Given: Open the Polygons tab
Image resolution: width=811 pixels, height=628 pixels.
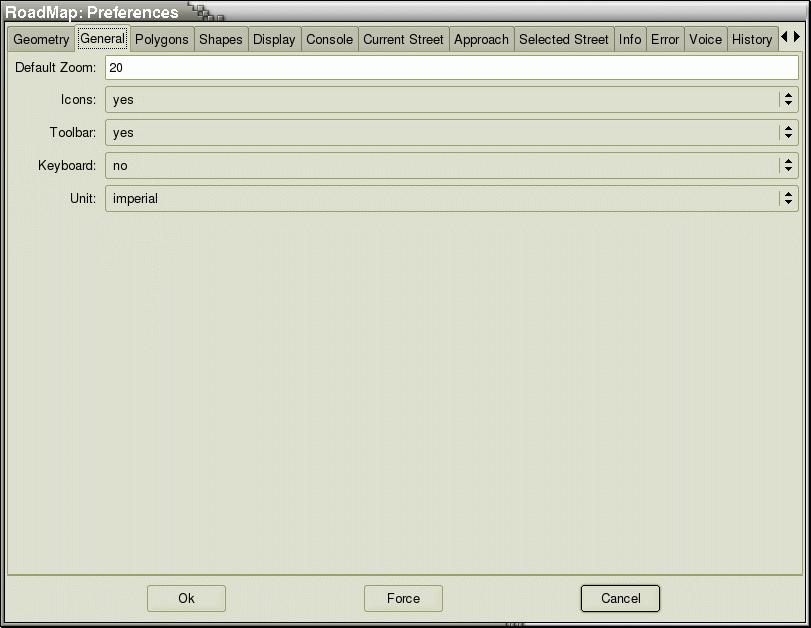Looking at the screenshot, I should pyautogui.click(x=162, y=40).
